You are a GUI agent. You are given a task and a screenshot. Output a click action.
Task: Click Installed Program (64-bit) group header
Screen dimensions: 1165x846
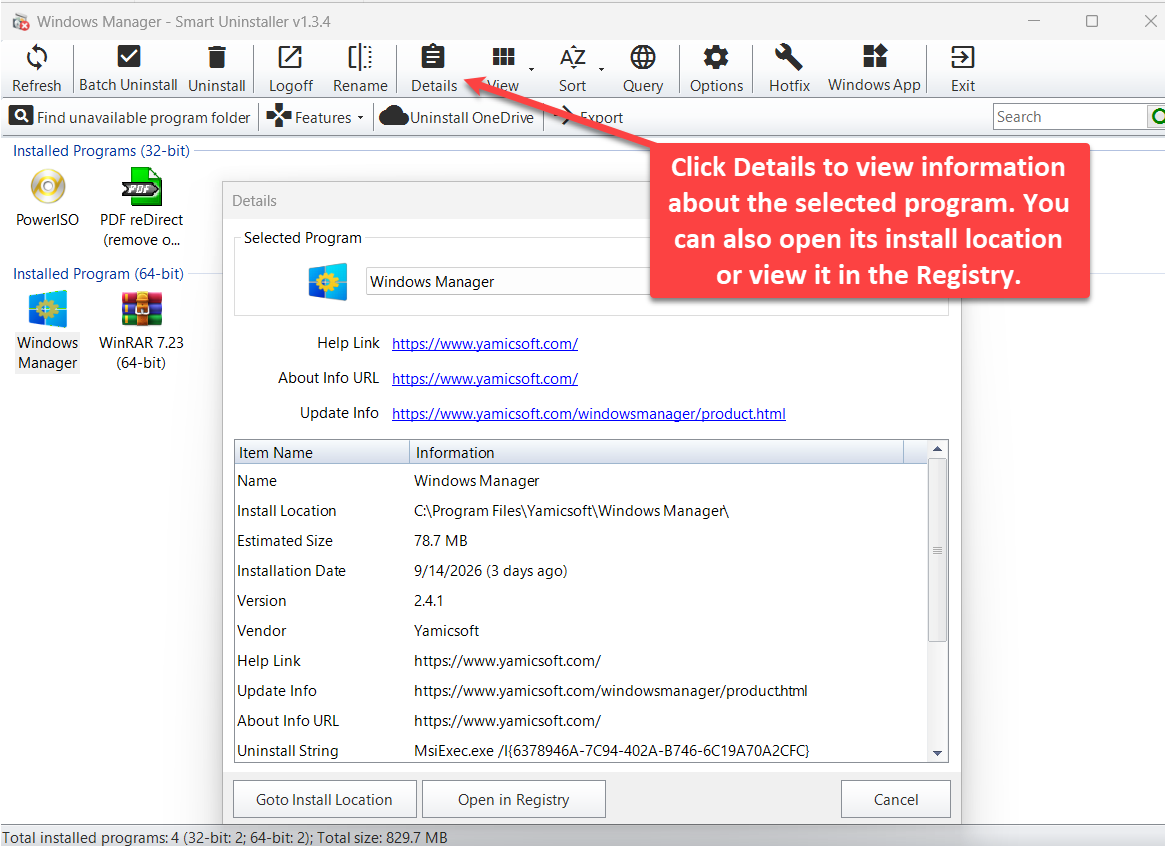pos(98,273)
